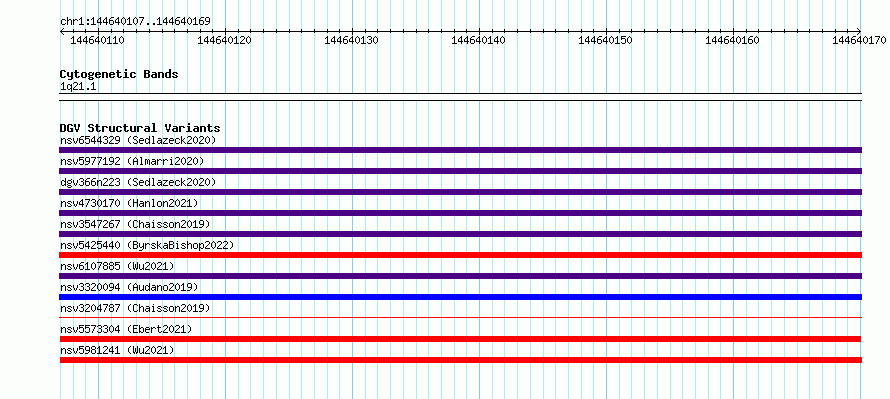
Task: Click the nsv3547267 (Chaisson2019) variant label
Action: pyautogui.click(x=135, y=224)
